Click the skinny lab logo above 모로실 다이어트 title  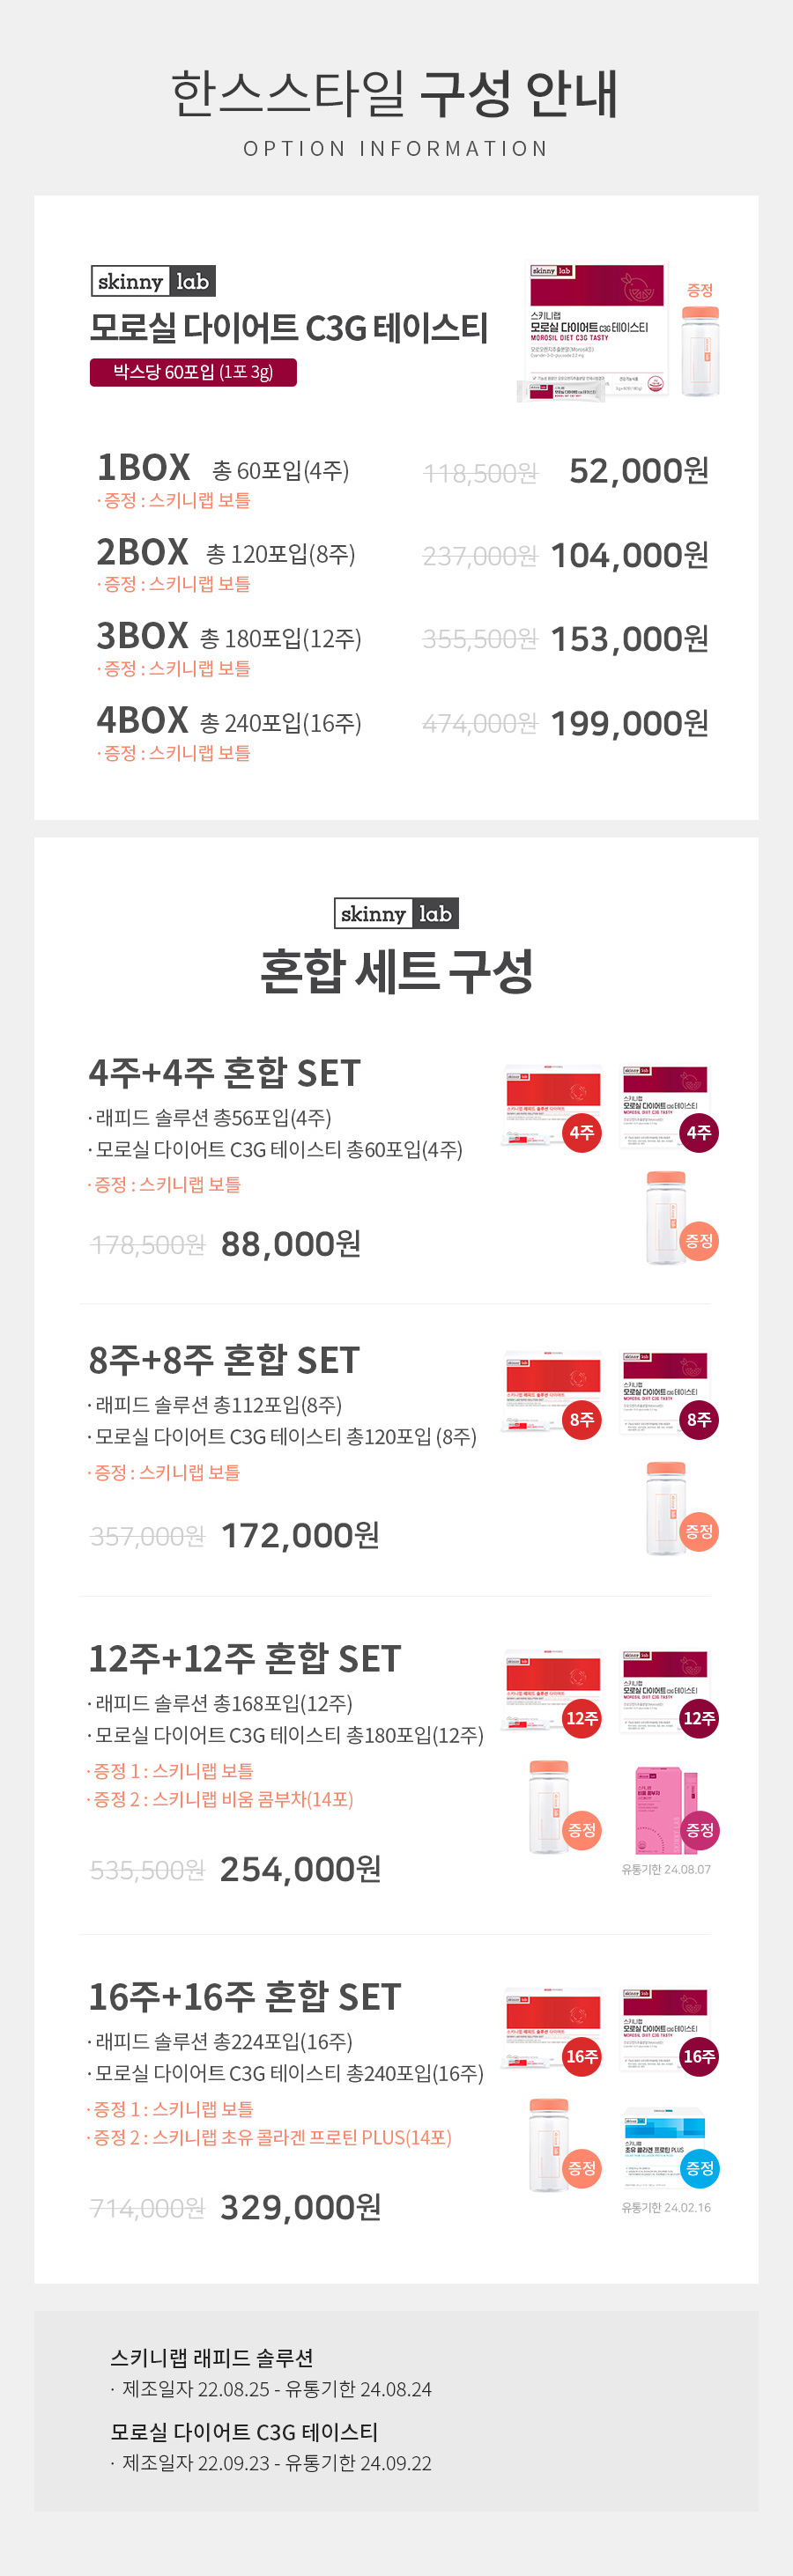tap(153, 281)
